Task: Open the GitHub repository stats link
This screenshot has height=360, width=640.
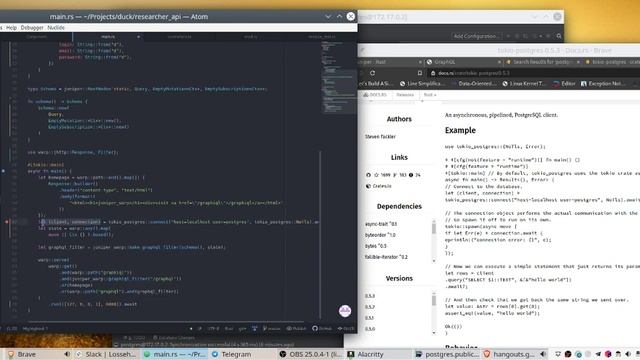Action: click(393, 175)
